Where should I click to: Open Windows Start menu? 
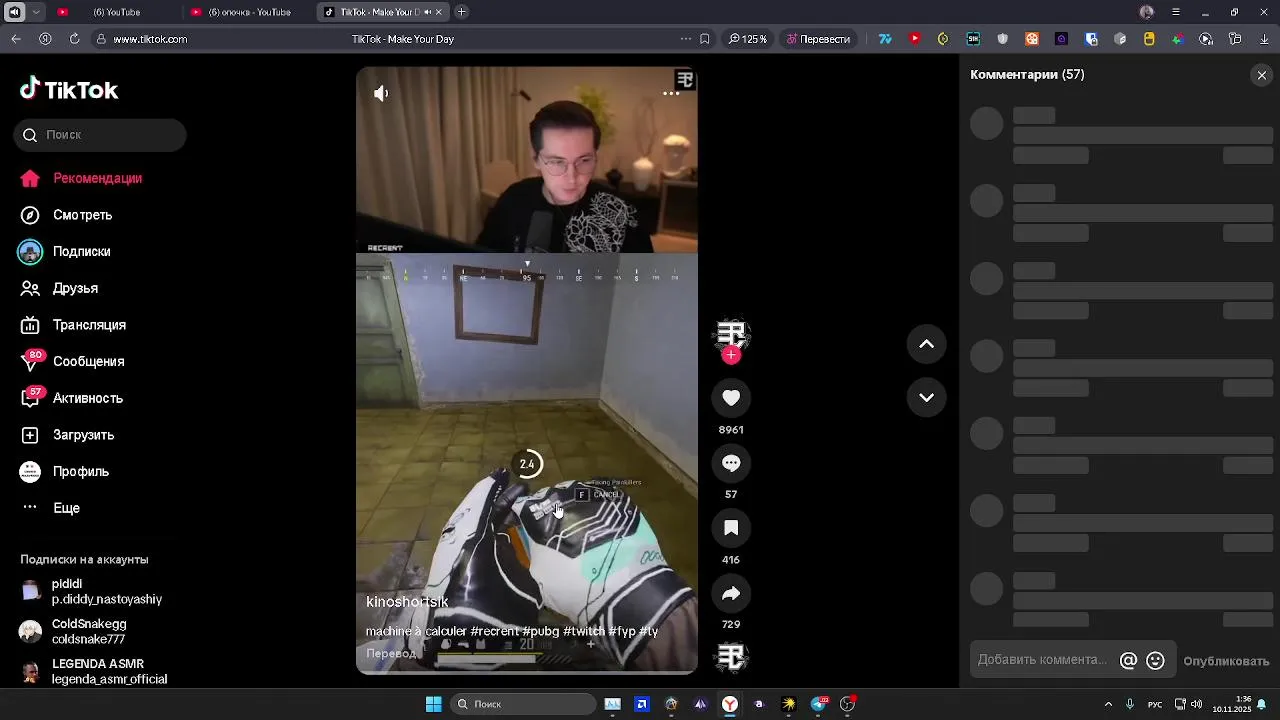(433, 704)
